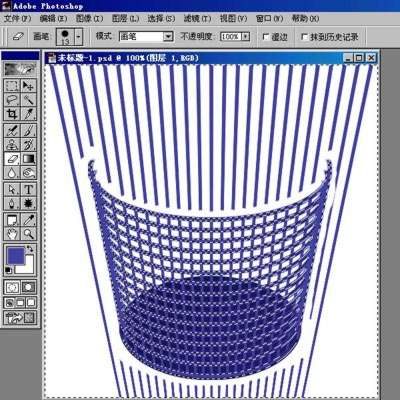The height and width of the screenshot is (400, 400).
Task: Expand the 模式 mode dropdown
Action: [168, 36]
